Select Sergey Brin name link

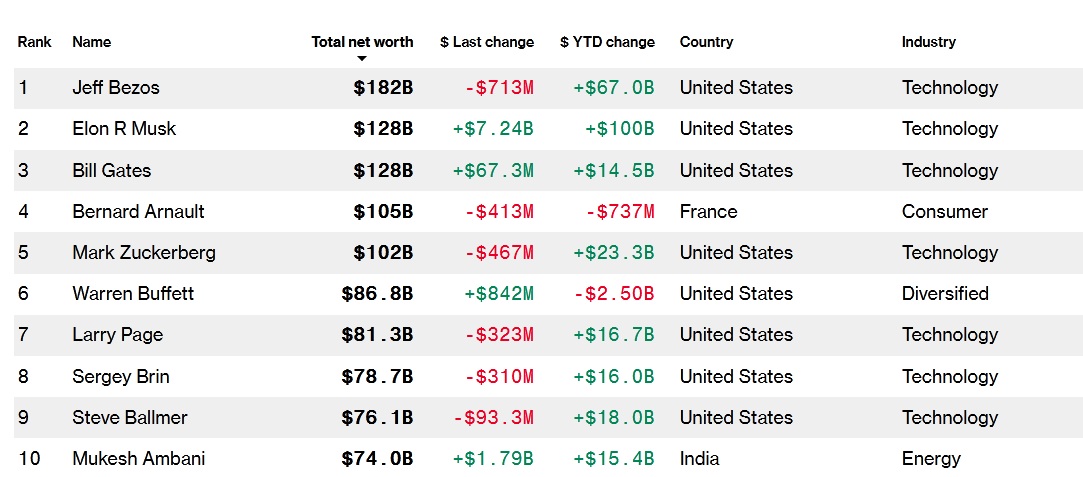(121, 377)
